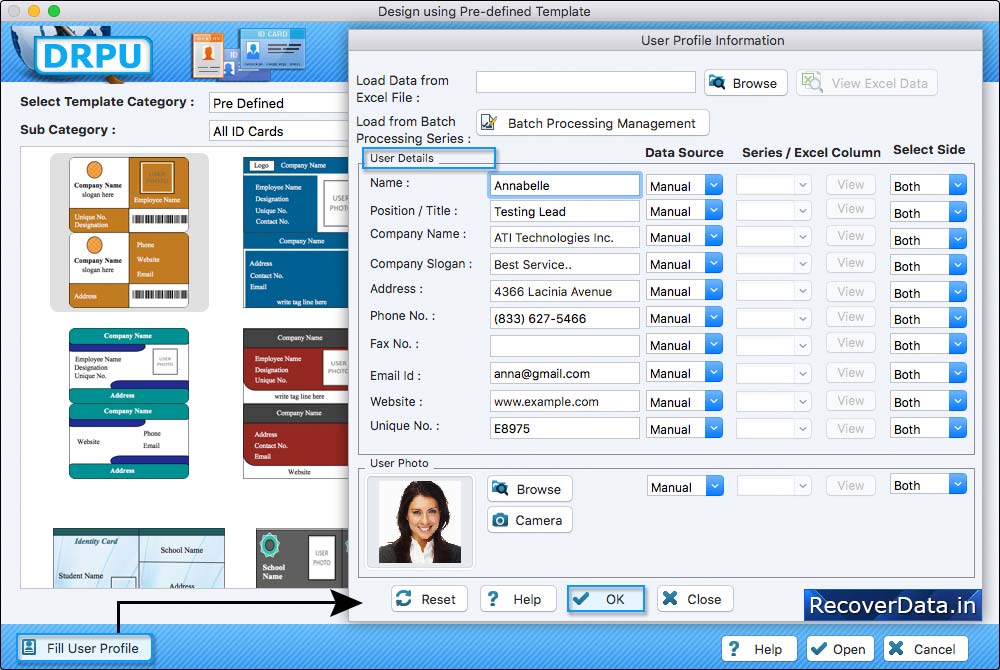1000x670 pixels.
Task: Select the orange ID card template
Action: point(129,232)
